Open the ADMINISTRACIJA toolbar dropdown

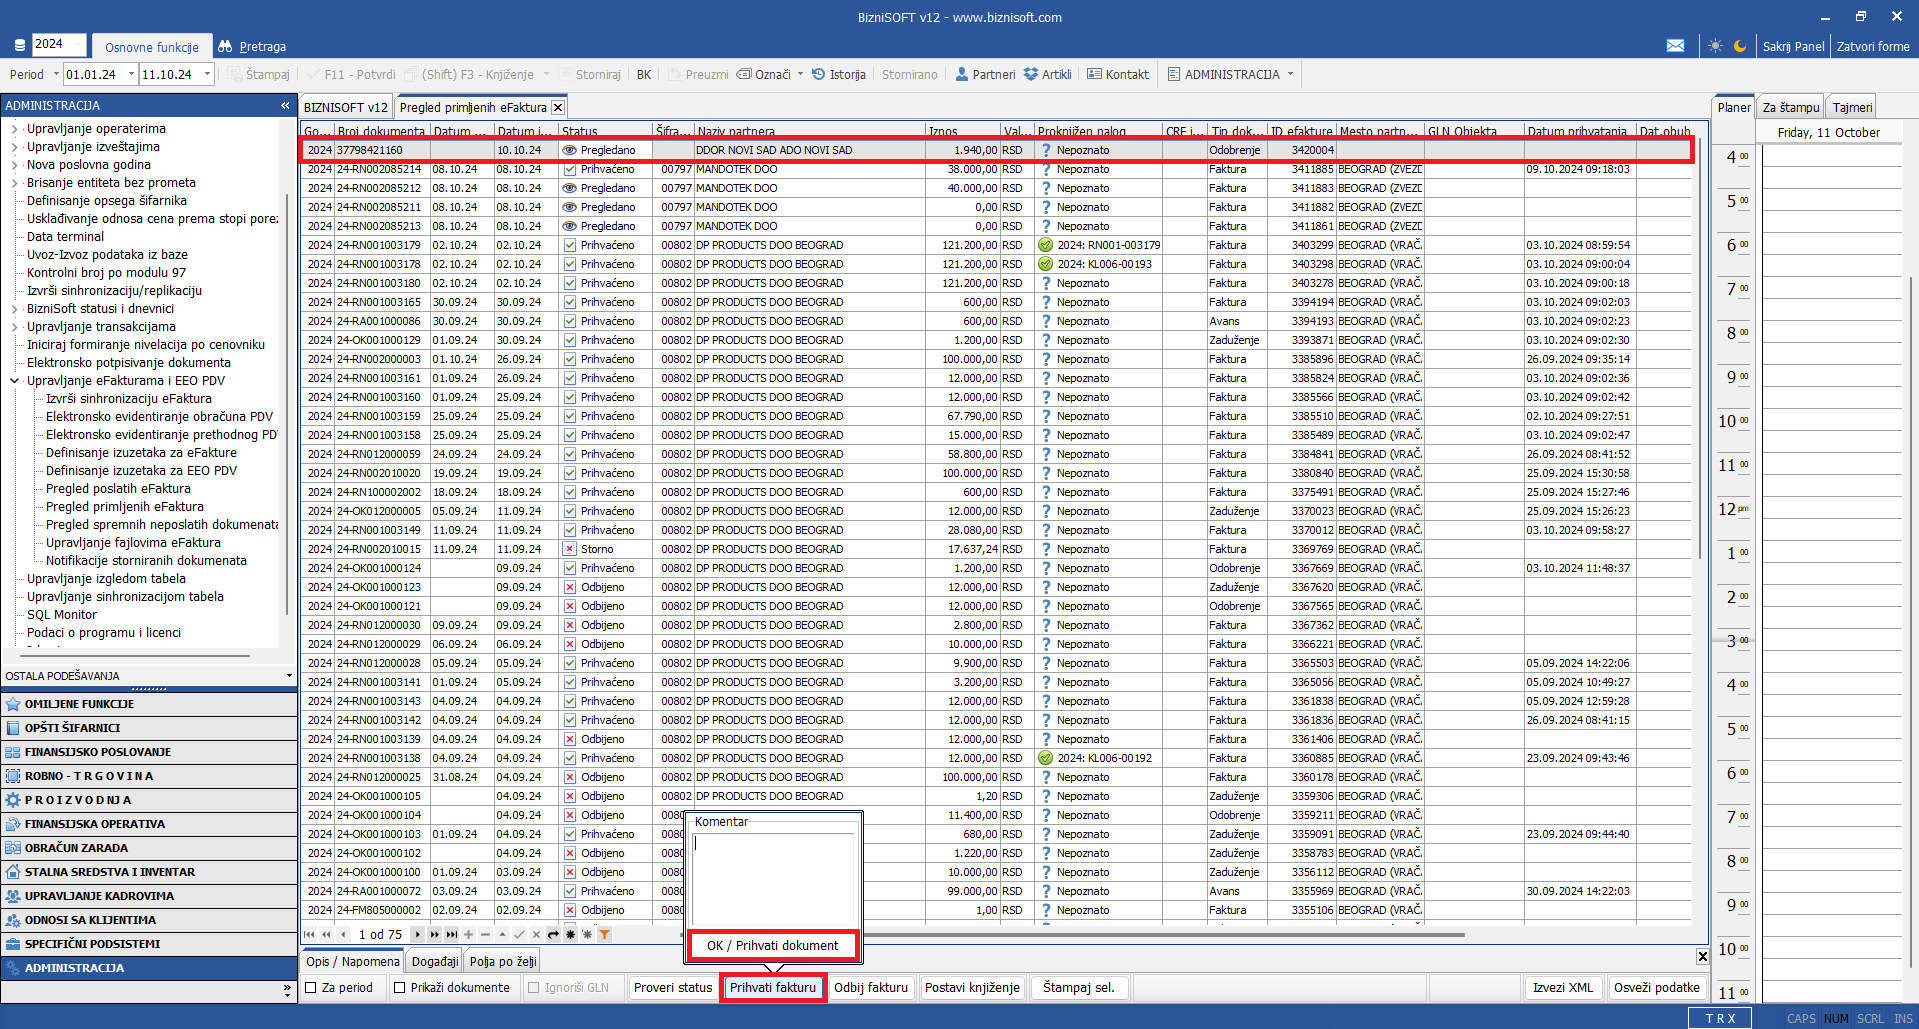1290,75
